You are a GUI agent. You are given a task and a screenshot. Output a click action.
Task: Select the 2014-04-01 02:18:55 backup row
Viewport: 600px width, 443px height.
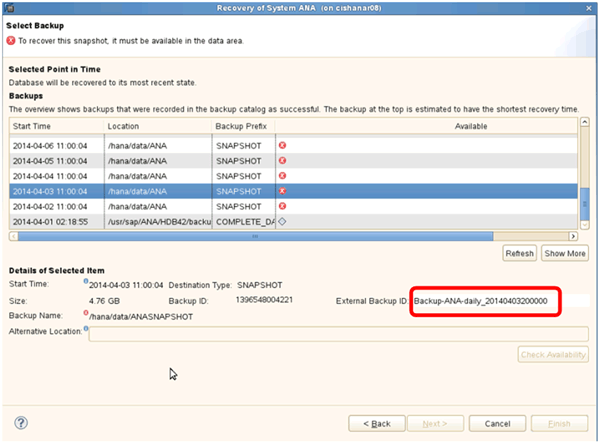coord(55,220)
